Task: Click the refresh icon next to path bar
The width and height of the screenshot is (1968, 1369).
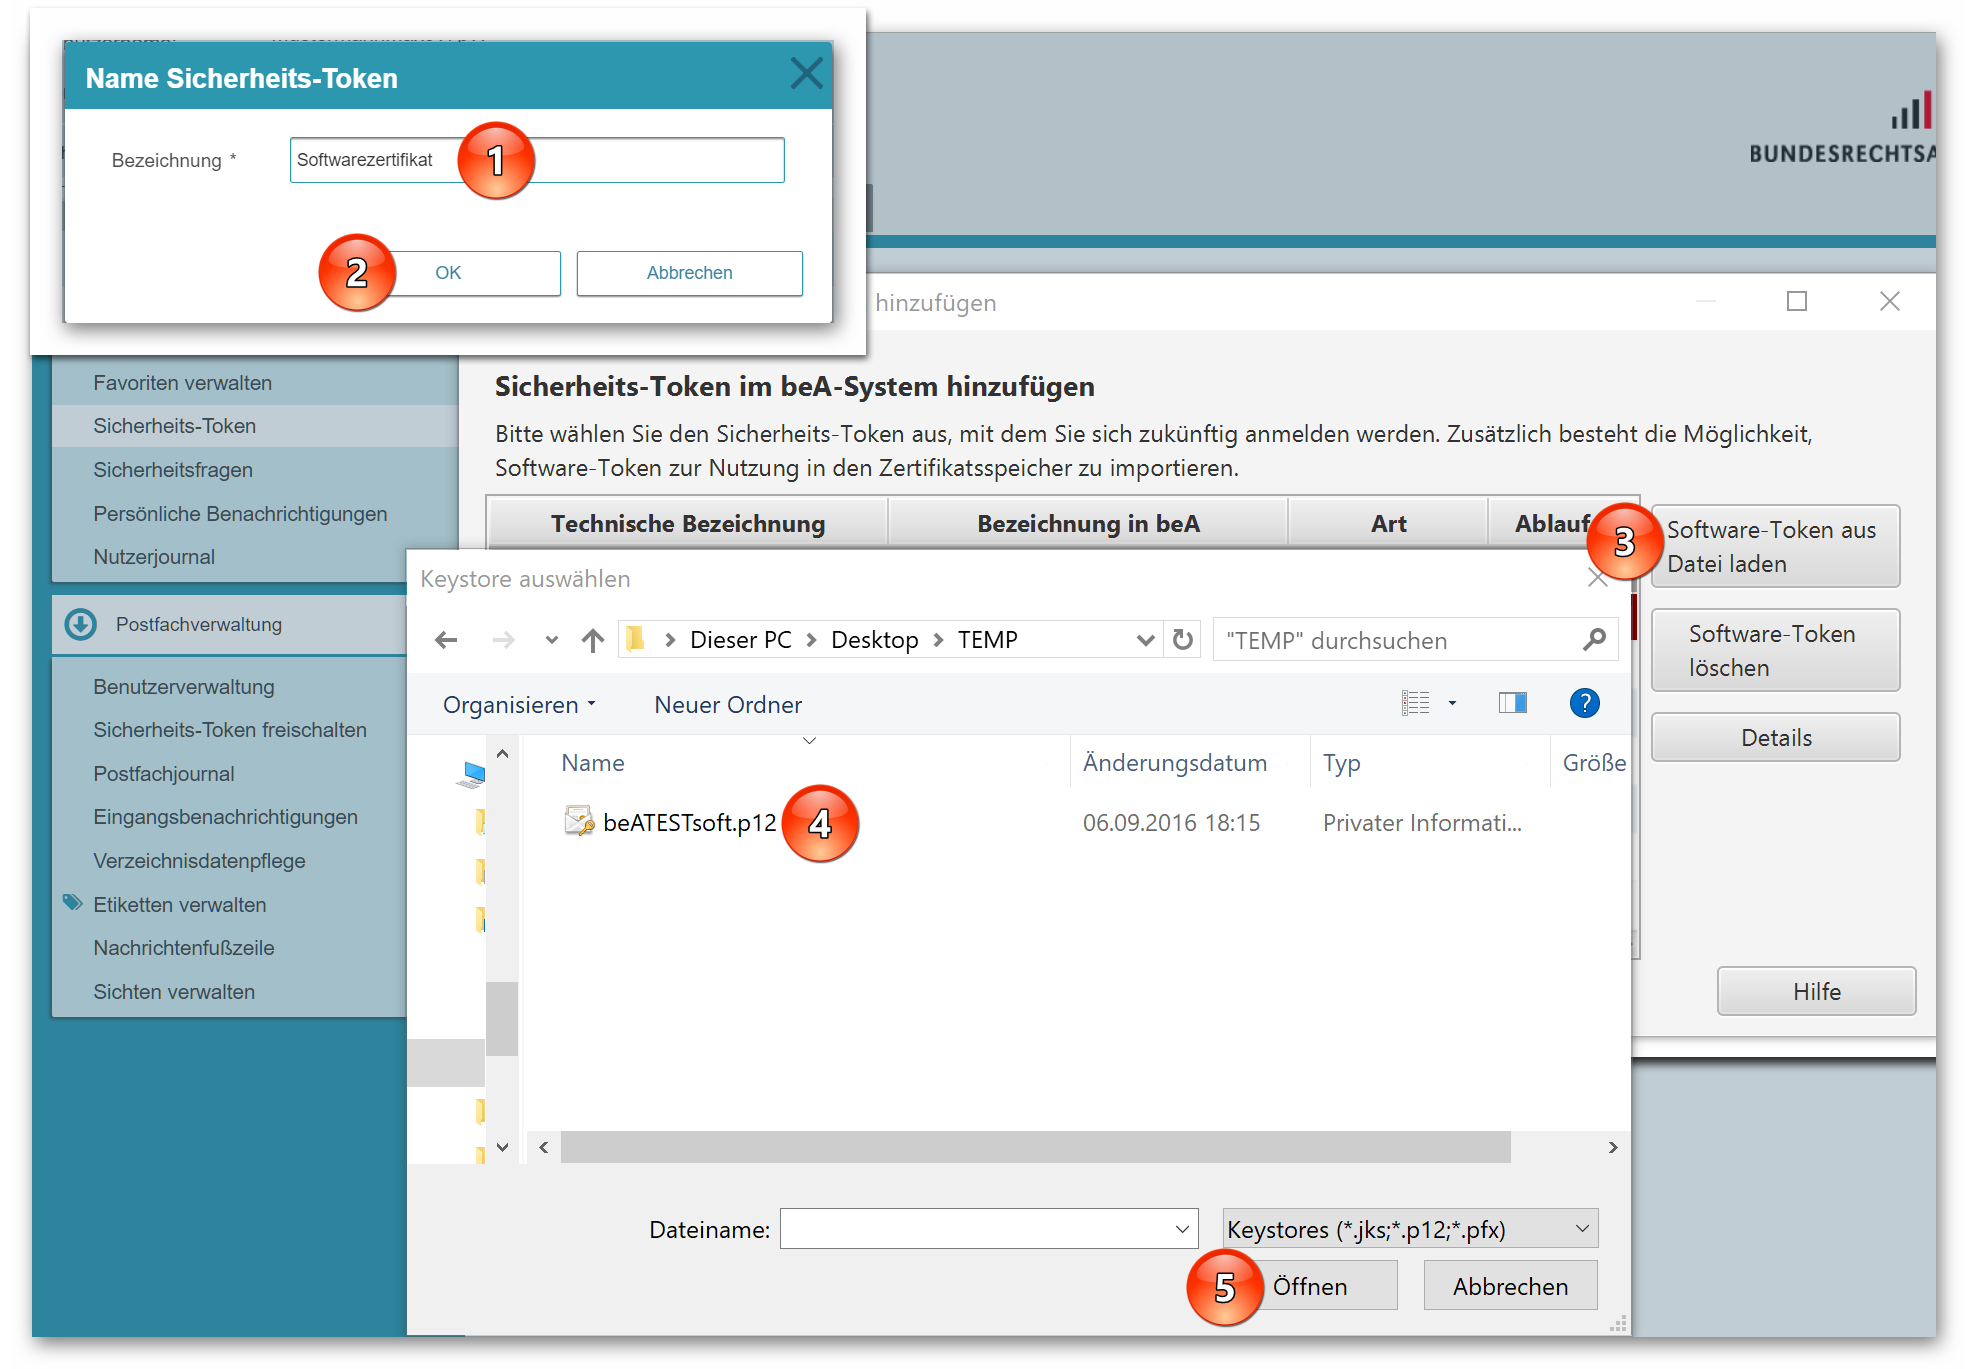Action: tap(1183, 640)
